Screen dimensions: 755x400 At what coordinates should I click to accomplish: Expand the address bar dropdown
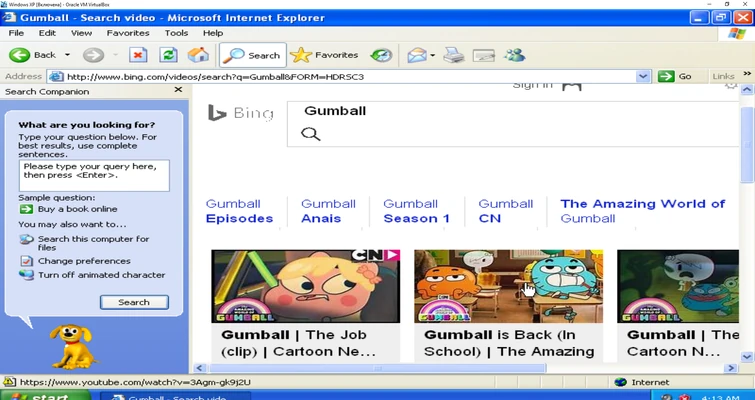point(643,77)
